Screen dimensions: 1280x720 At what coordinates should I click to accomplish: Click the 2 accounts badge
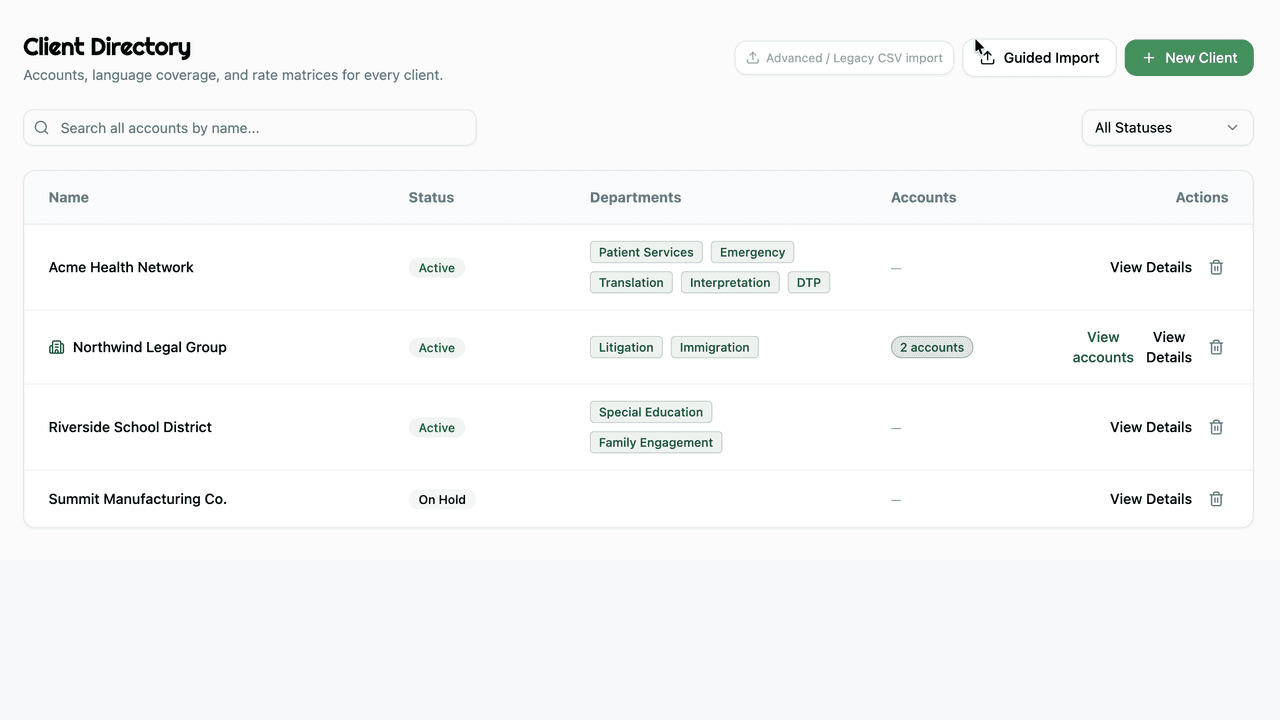click(x=932, y=347)
